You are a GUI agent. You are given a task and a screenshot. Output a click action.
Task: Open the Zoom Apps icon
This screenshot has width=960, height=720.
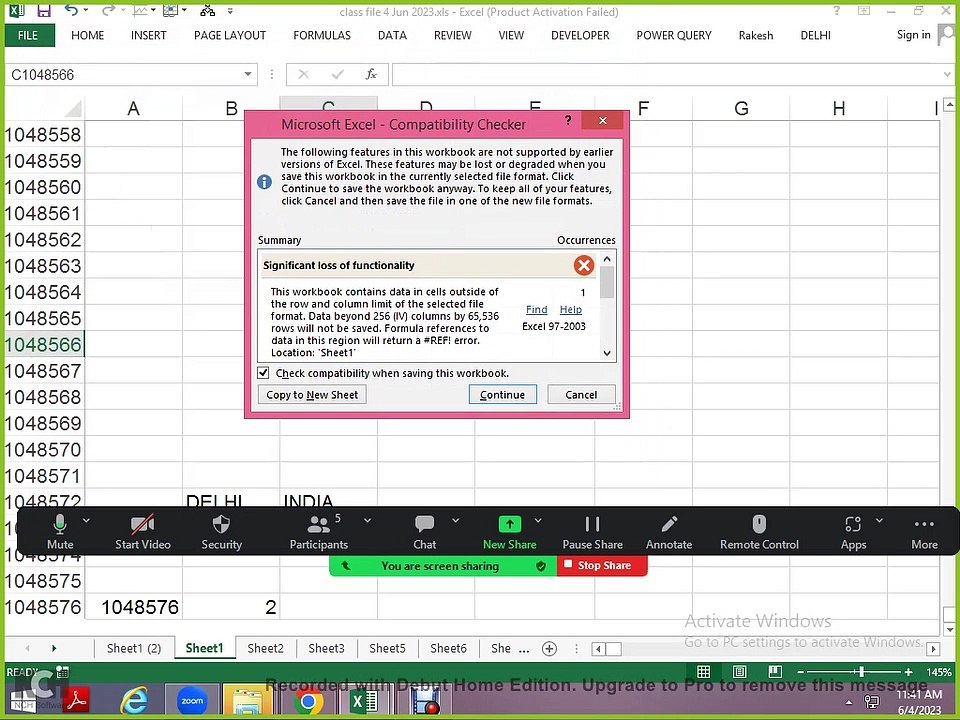853,524
